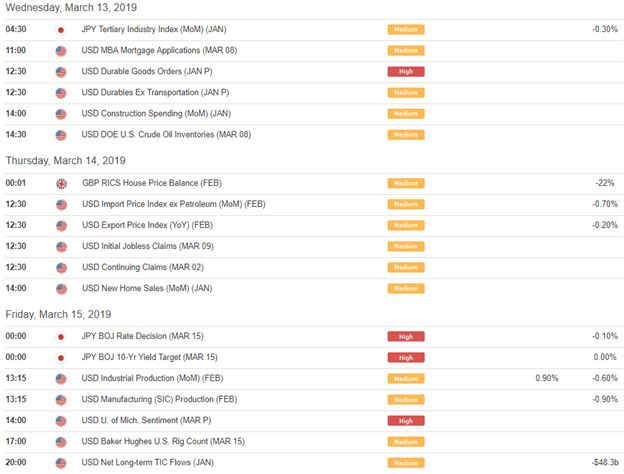Open USD Initial Jobless Claims event
This screenshot has height=474, width=624.
pos(148,246)
